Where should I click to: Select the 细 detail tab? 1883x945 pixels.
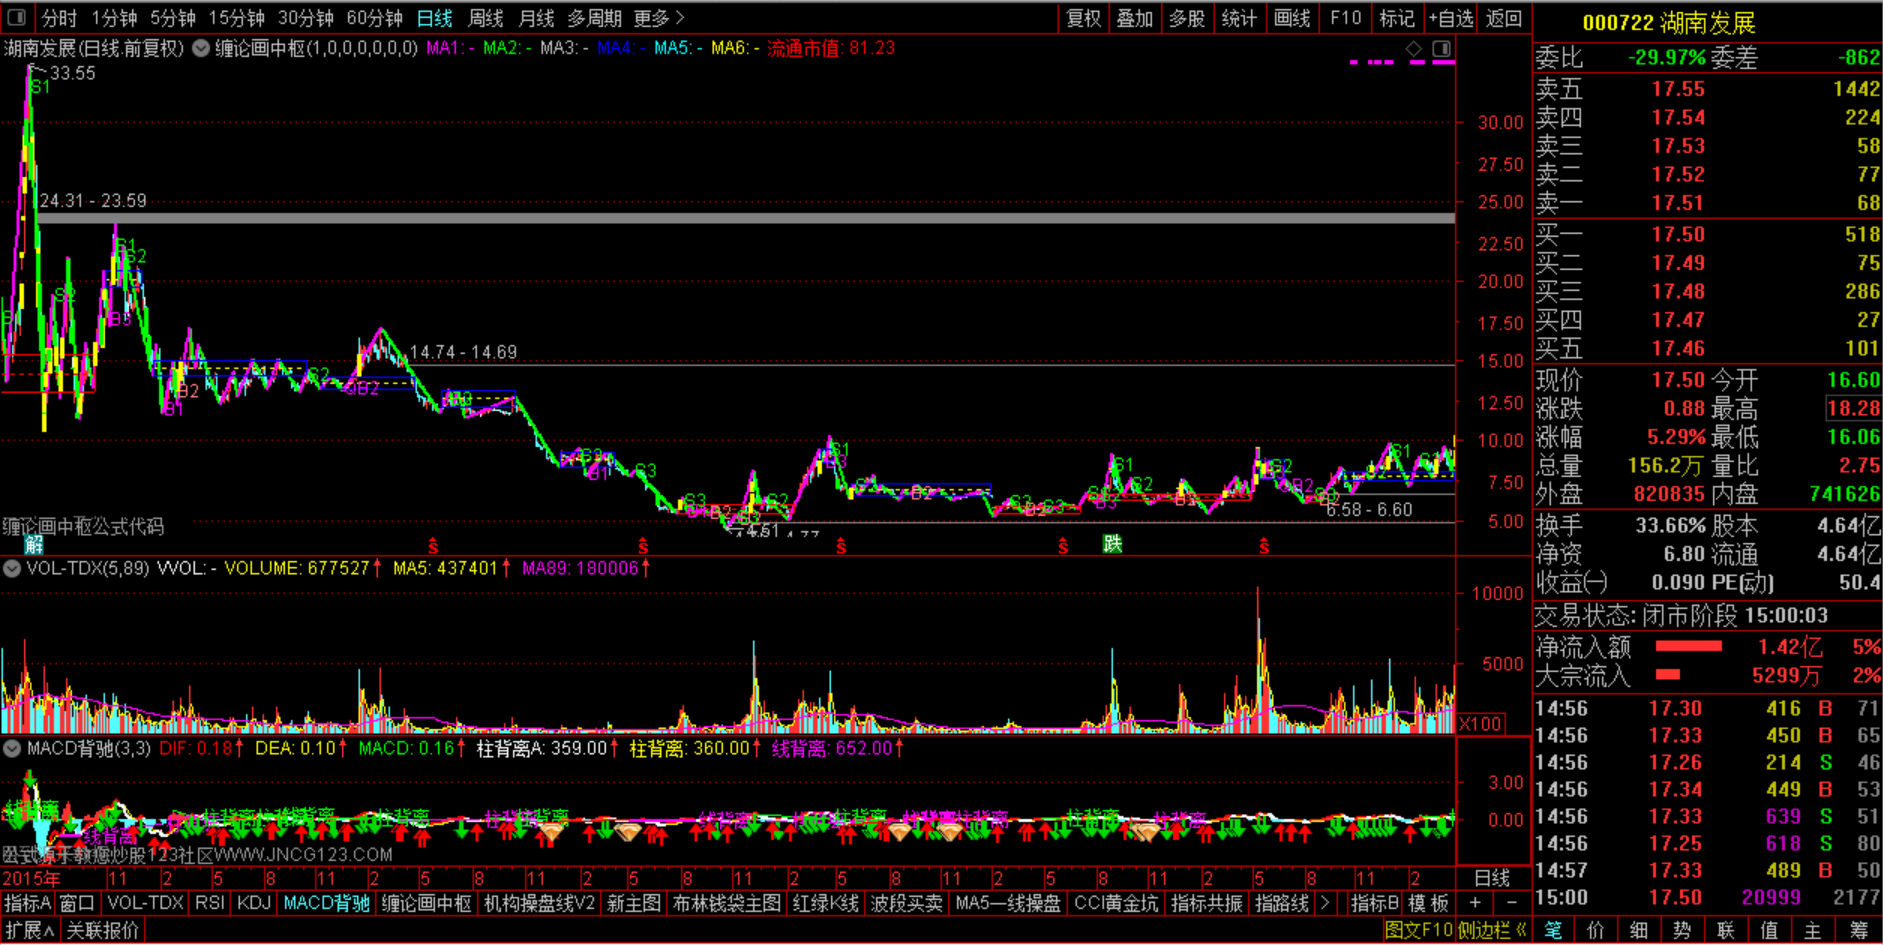(1639, 930)
